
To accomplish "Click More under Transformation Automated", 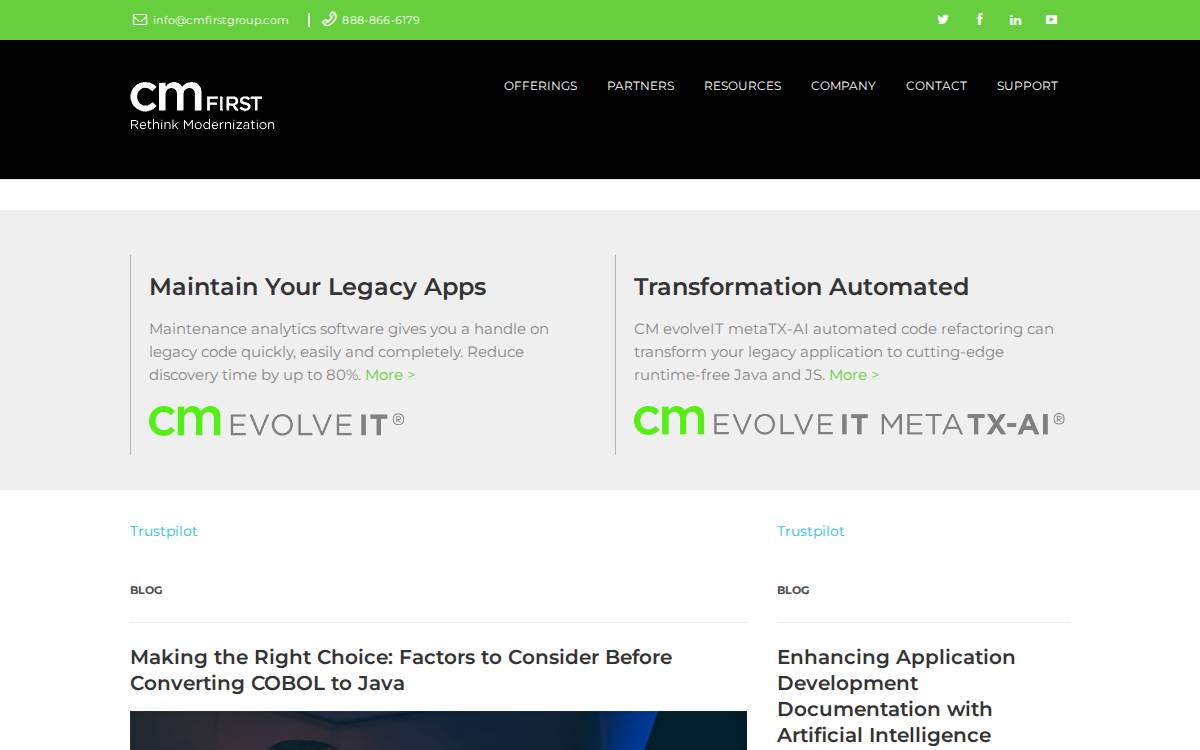I will tap(854, 375).
